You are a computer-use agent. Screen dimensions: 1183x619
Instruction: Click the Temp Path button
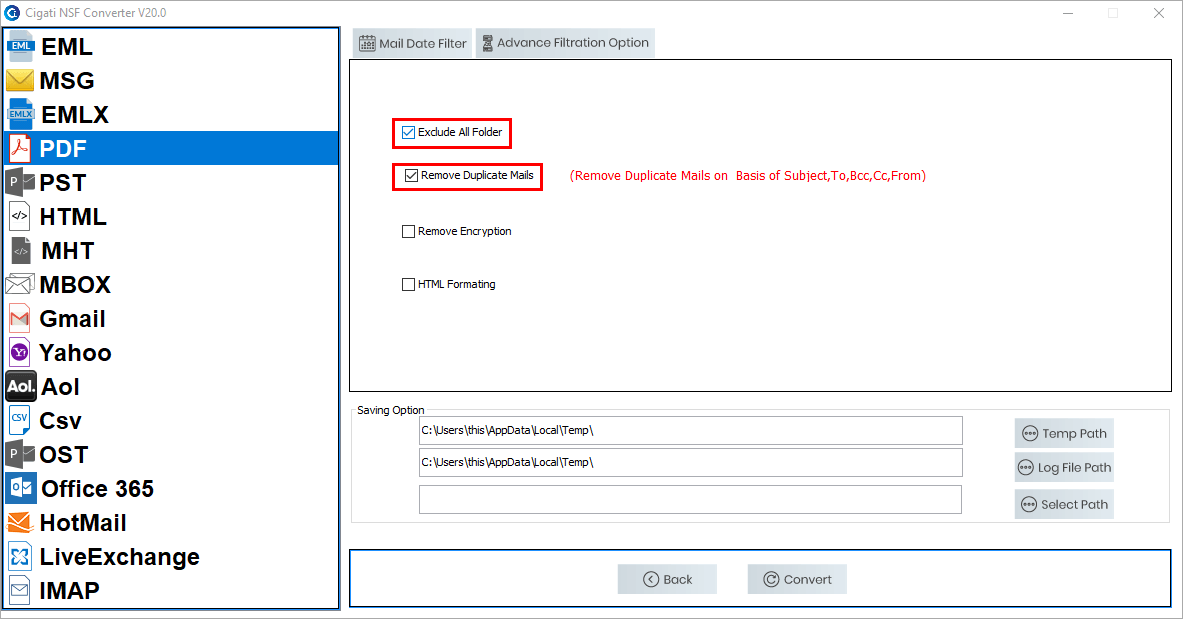[x=1064, y=433]
